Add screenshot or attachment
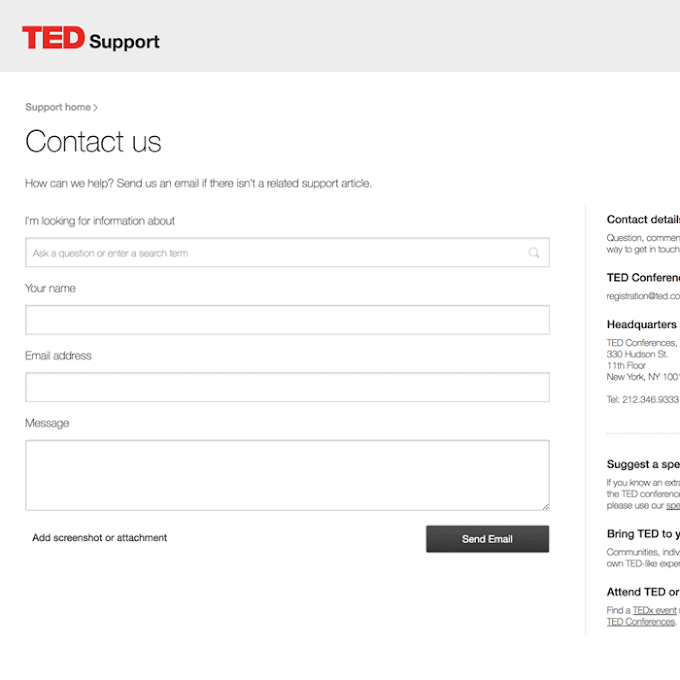 click(99, 538)
